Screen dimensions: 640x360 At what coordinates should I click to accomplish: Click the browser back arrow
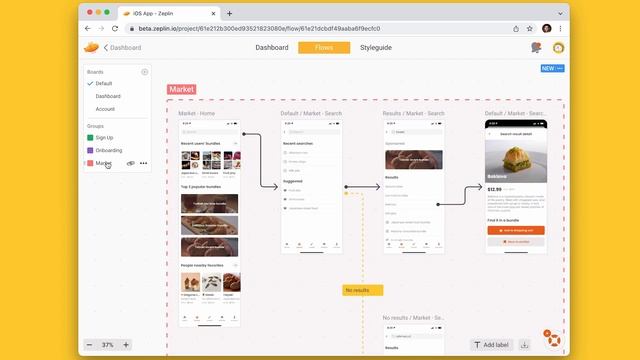(x=87, y=29)
